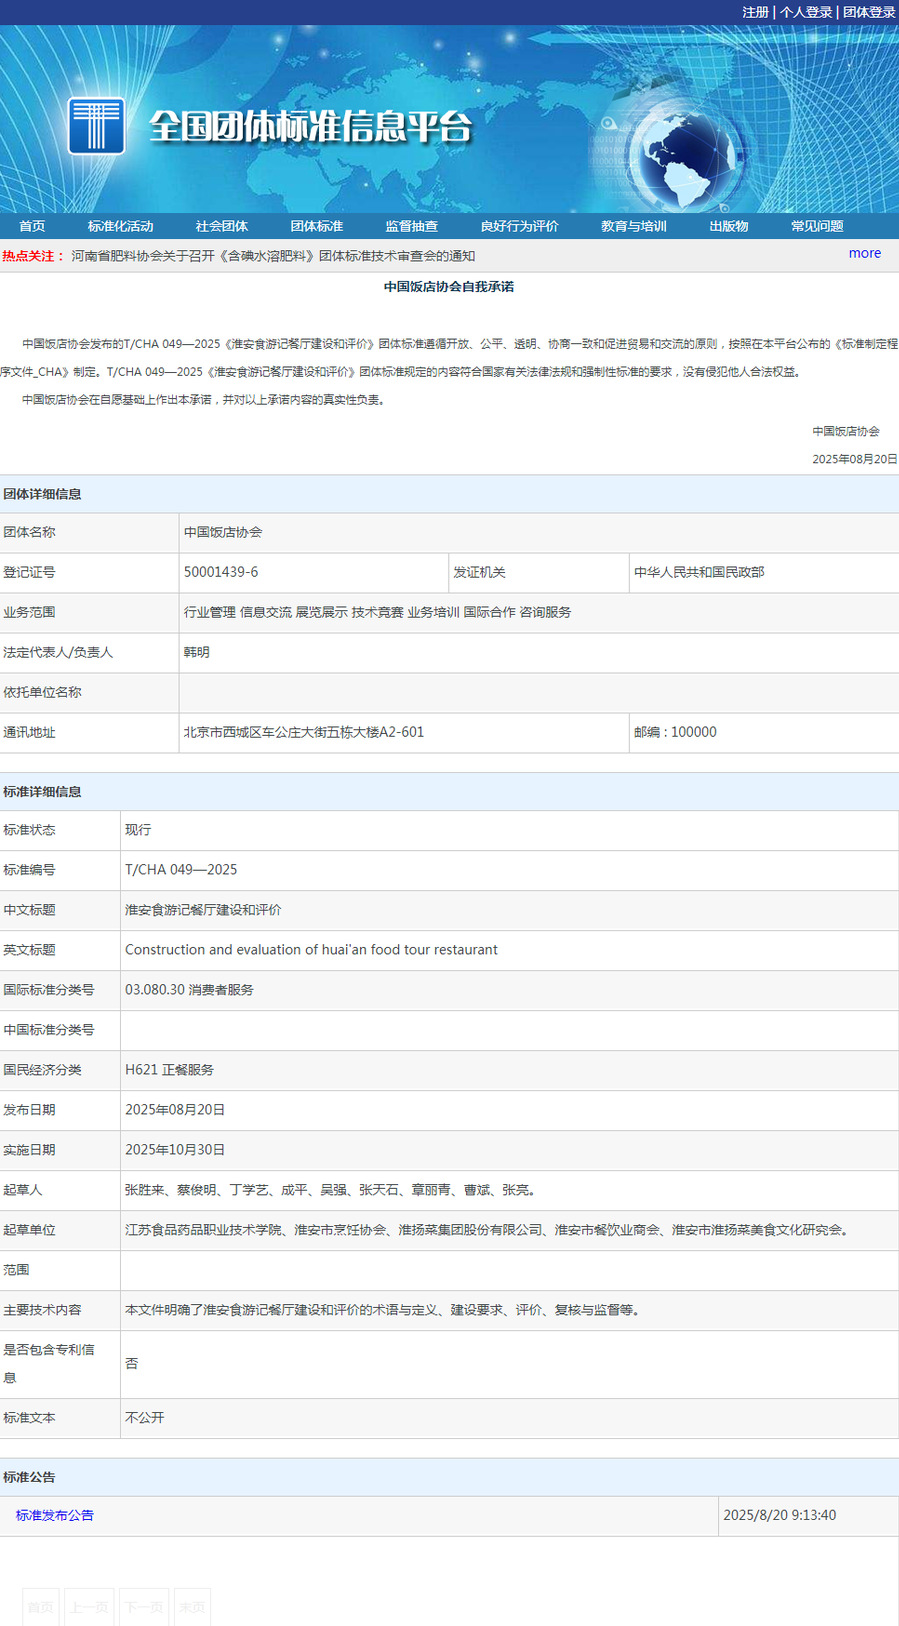Viewport: 899px width, 1626px height.
Task: Open the 标准发布公告 announcement link
Action: click(55, 1515)
